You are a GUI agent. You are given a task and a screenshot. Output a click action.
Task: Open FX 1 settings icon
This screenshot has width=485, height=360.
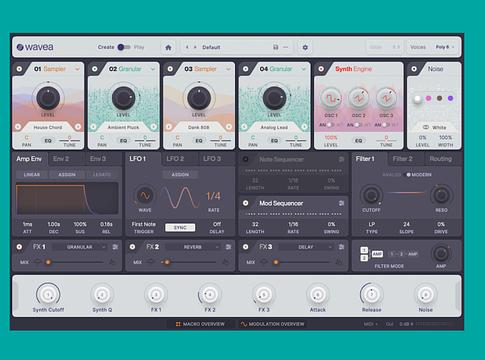[x=115, y=247]
